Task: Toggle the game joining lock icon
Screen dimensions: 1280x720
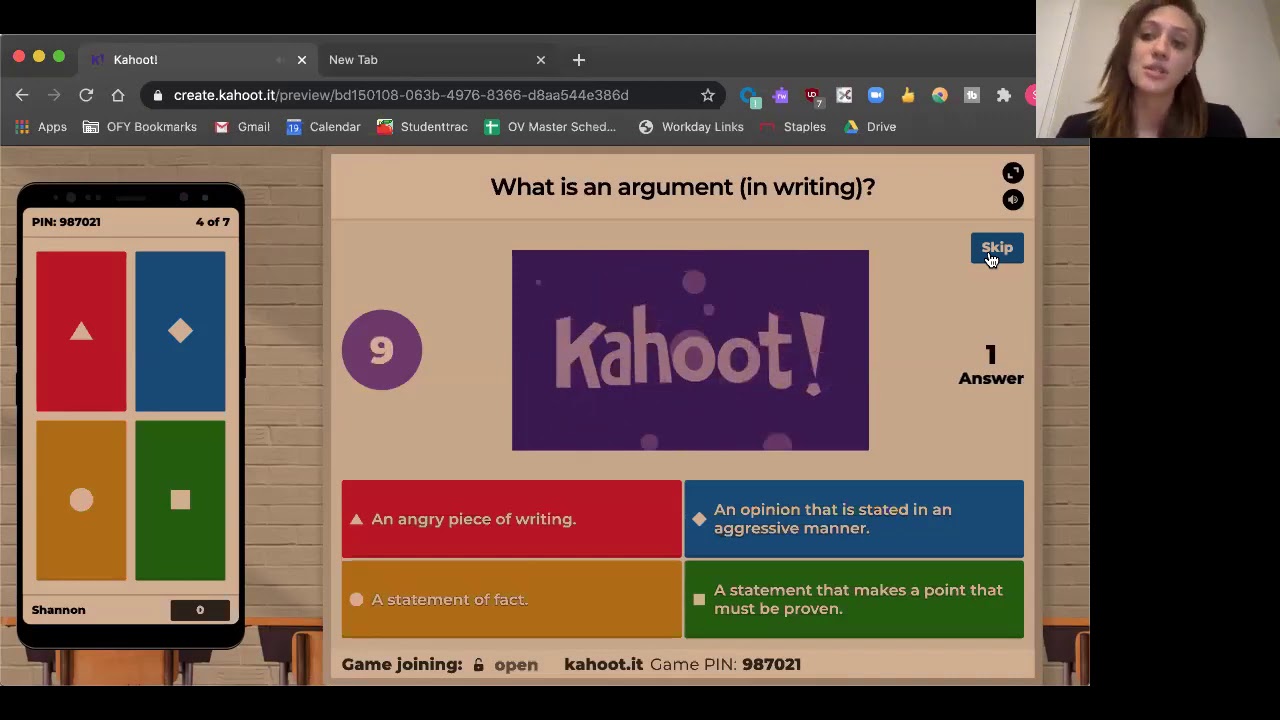Action: 479,665
